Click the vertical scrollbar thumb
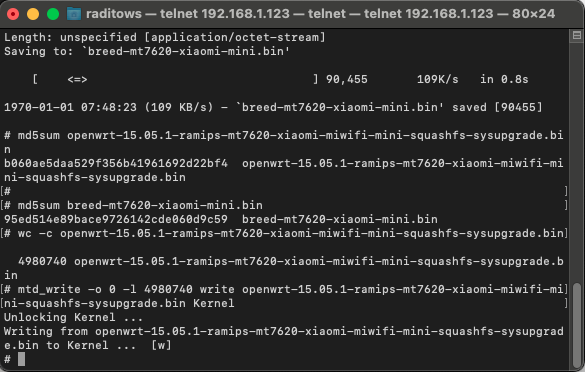The width and height of the screenshot is (585, 372). [x=577, y=325]
